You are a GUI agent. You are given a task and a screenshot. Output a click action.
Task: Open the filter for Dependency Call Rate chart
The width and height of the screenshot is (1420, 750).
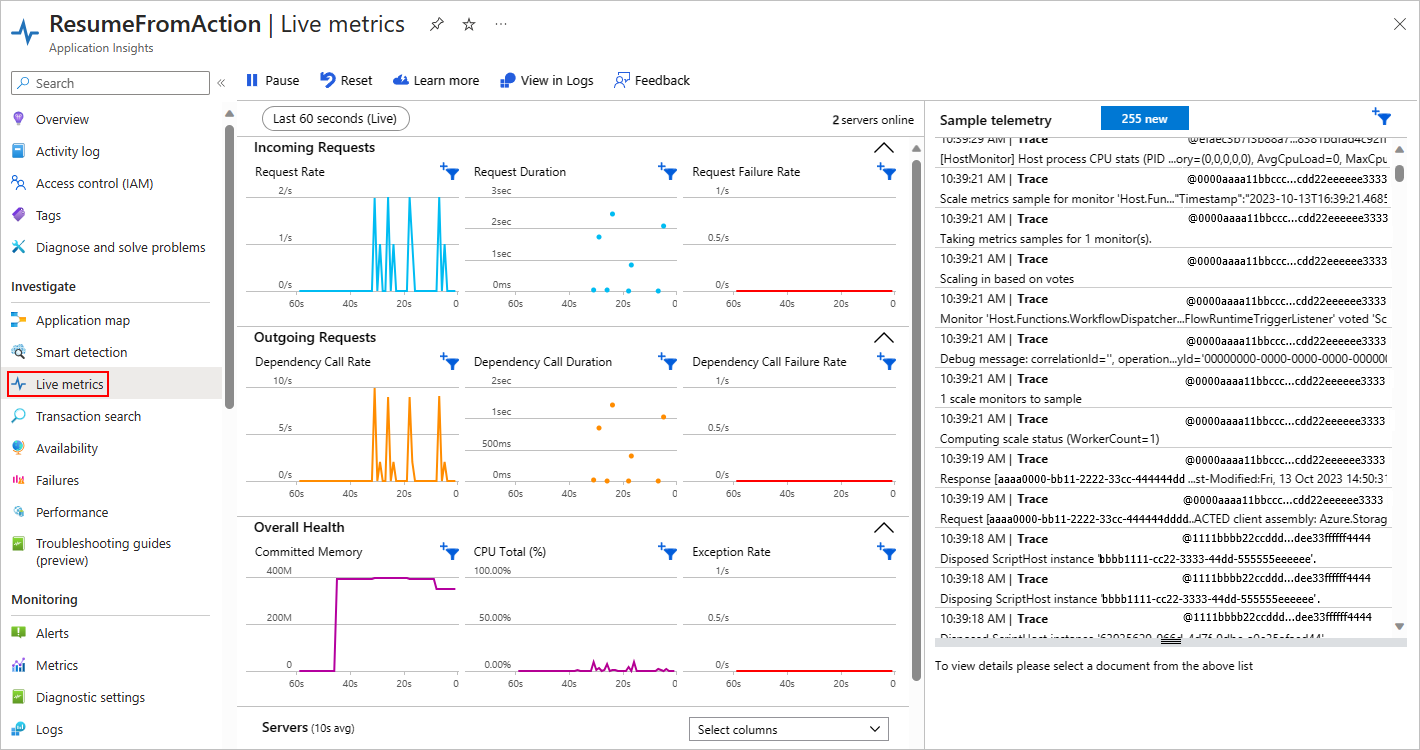coord(450,362)
